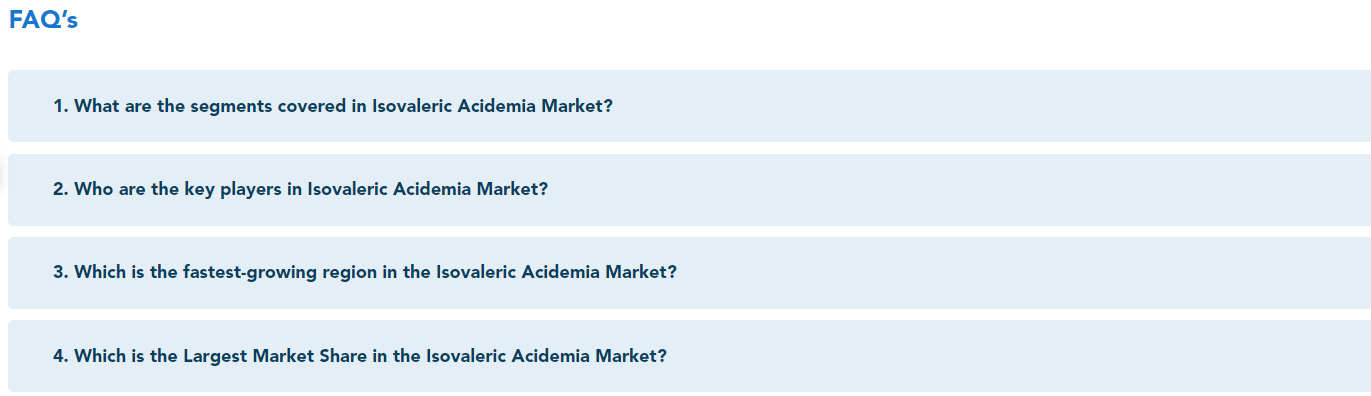Select the text "Which is the fastest-growing region"
The image size is (1371, 396).
pos(226,272)
